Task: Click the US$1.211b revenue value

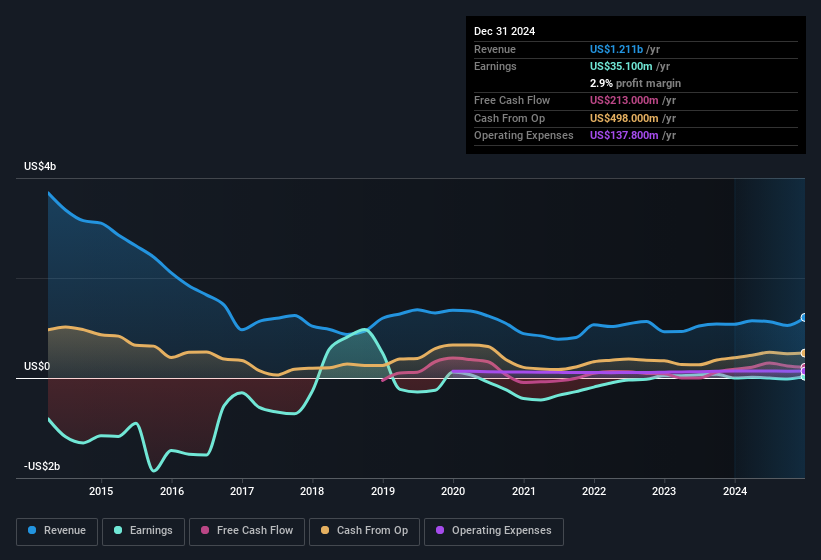Action: 616,49
